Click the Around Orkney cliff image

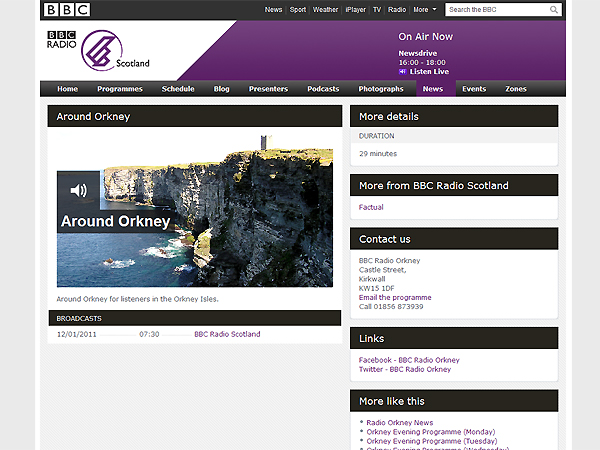point(195,210)
